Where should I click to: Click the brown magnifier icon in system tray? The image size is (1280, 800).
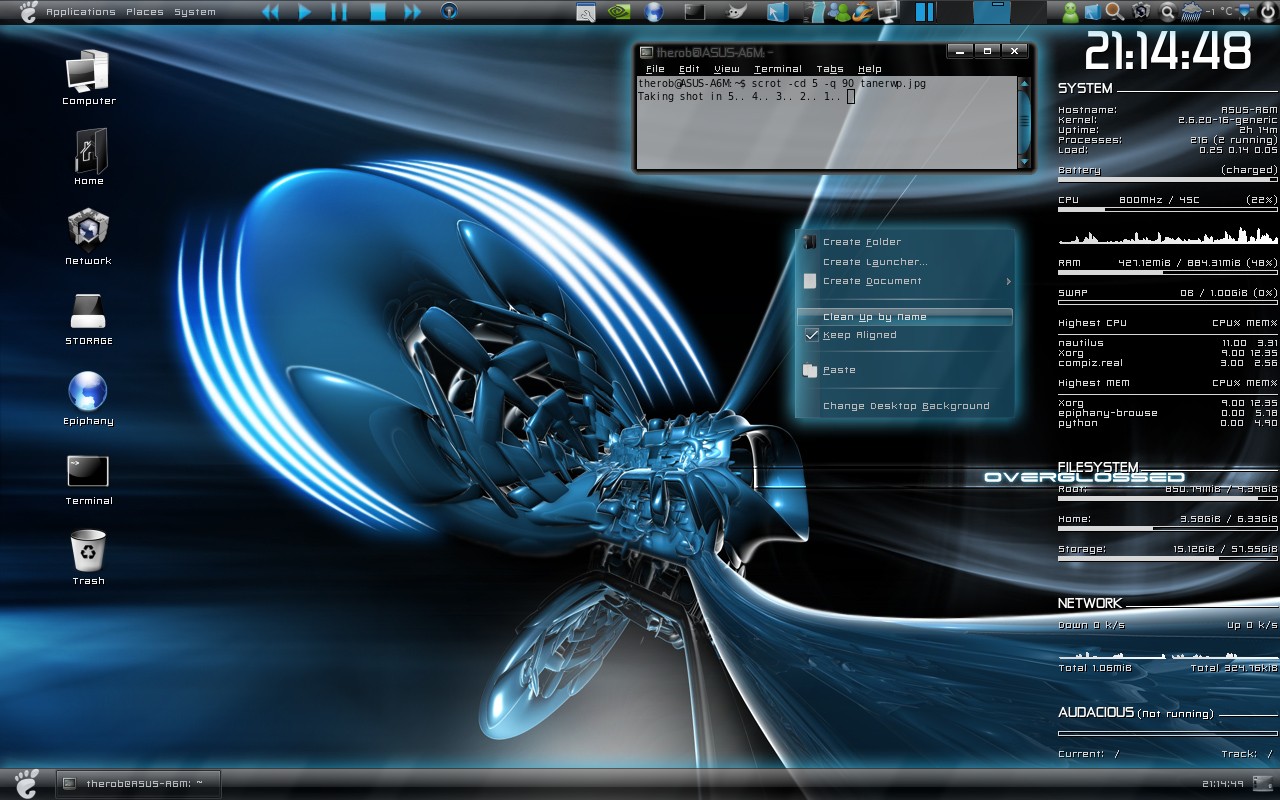(x=1115, y=12)
